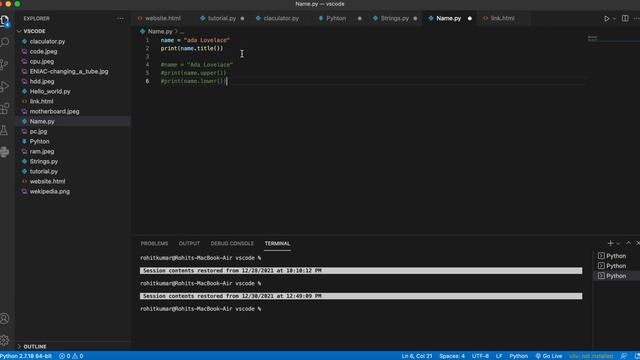Split the editor to the right
The width and height of the screenshot is (640, 360).
[625, 18]
